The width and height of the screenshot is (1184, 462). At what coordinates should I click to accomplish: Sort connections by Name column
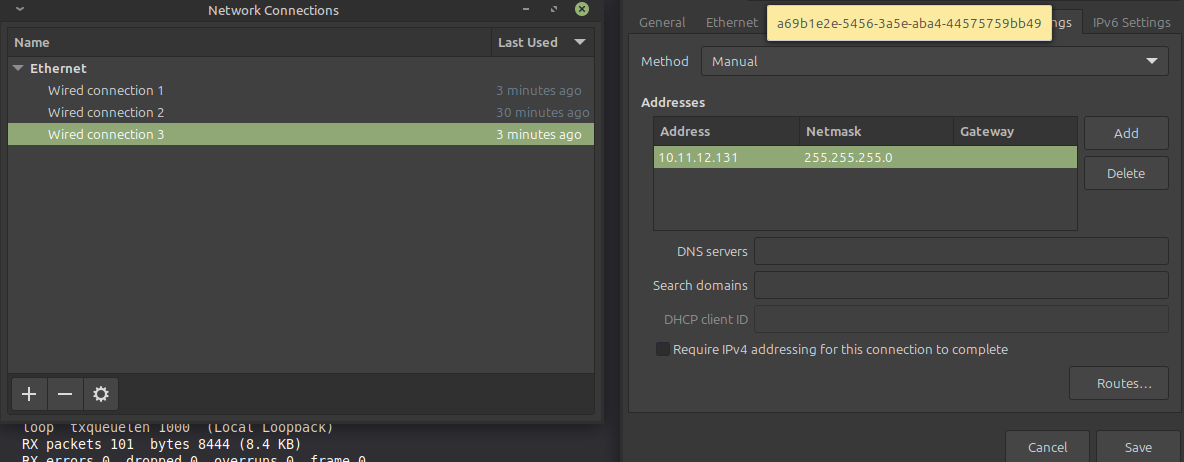pyautogui.click(x=249, y=42)
